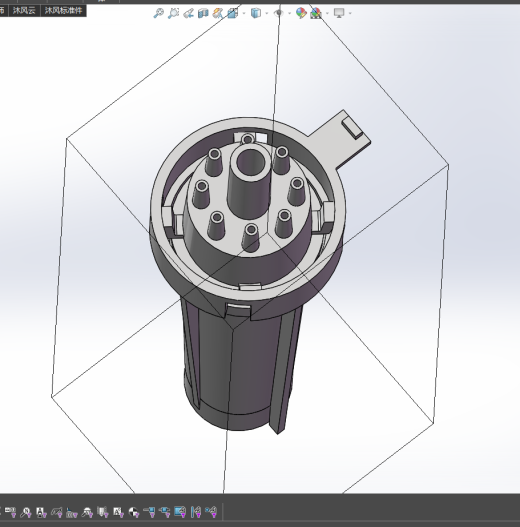Expand the Hide/Show Items dropdown arrow
520x527 pixels.
click(x=290, y=13)
